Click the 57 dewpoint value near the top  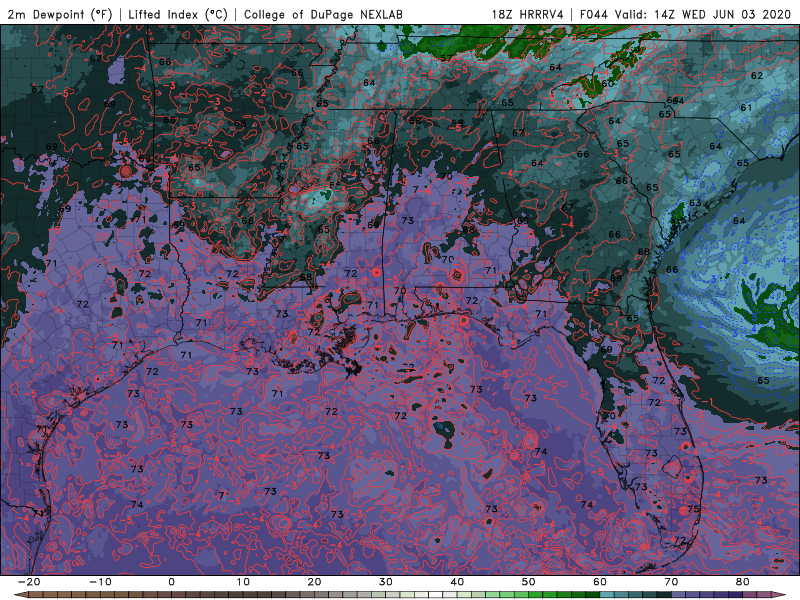pos(446,58)
